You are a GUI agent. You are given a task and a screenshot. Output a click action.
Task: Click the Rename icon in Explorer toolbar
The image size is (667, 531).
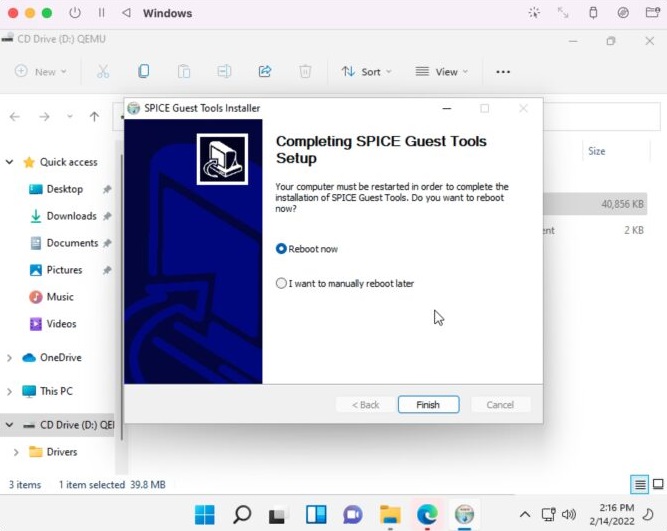(x=224, y=71)
